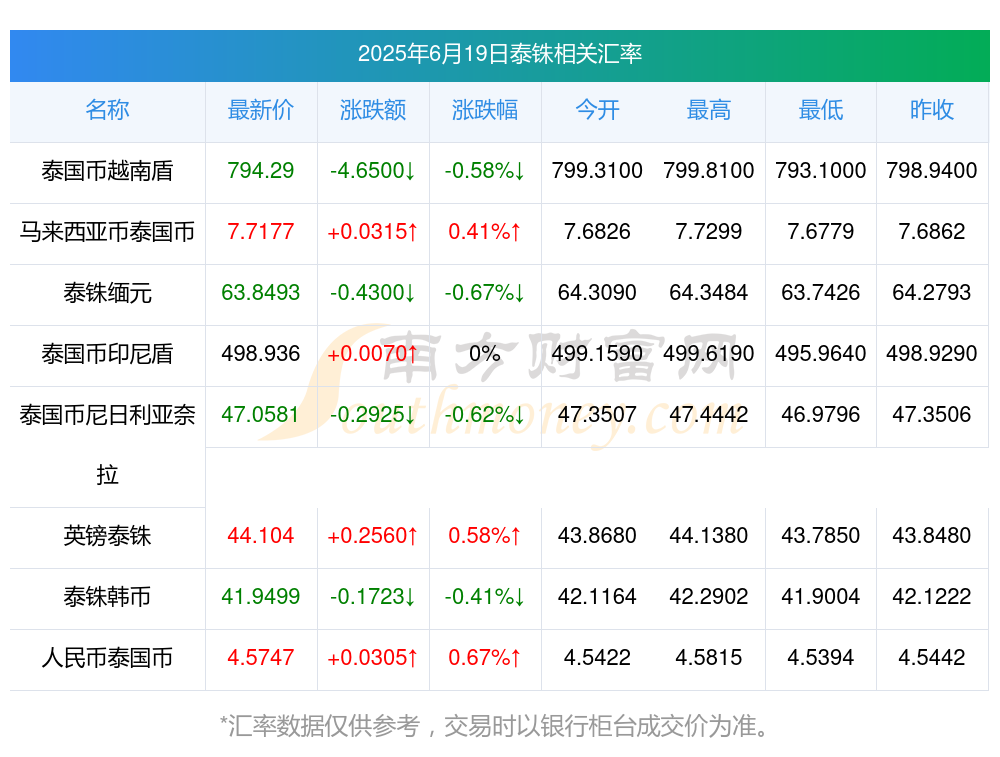The width and height of the screenshot is (1000, 757).
Task: Click the 今开 column header
Action: (597, 110)
